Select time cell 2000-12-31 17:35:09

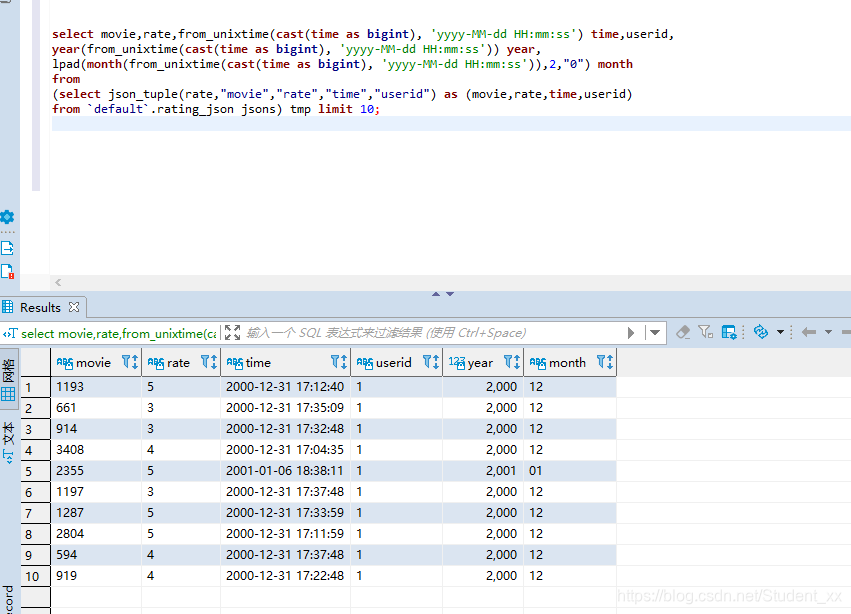coord(285,408)
